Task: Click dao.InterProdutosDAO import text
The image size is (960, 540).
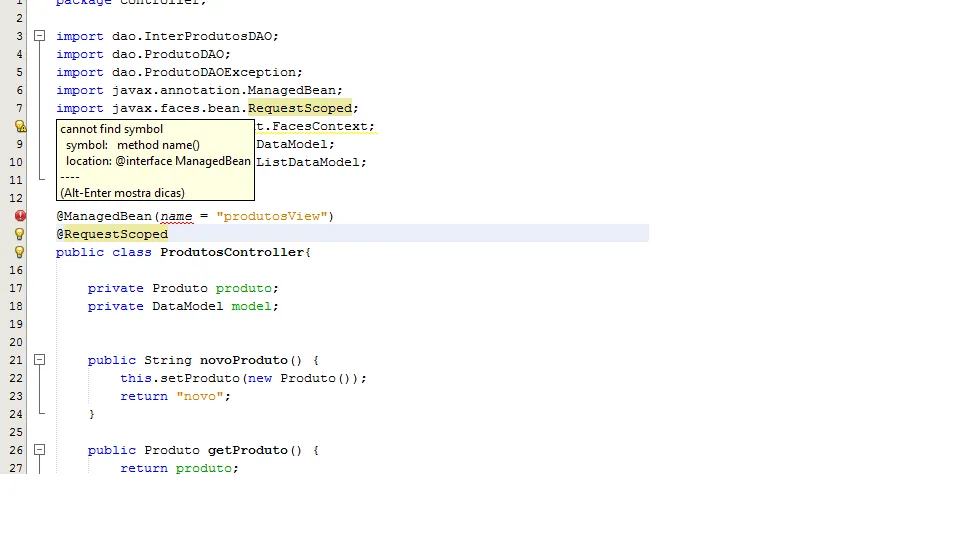Action: [192, 36]
